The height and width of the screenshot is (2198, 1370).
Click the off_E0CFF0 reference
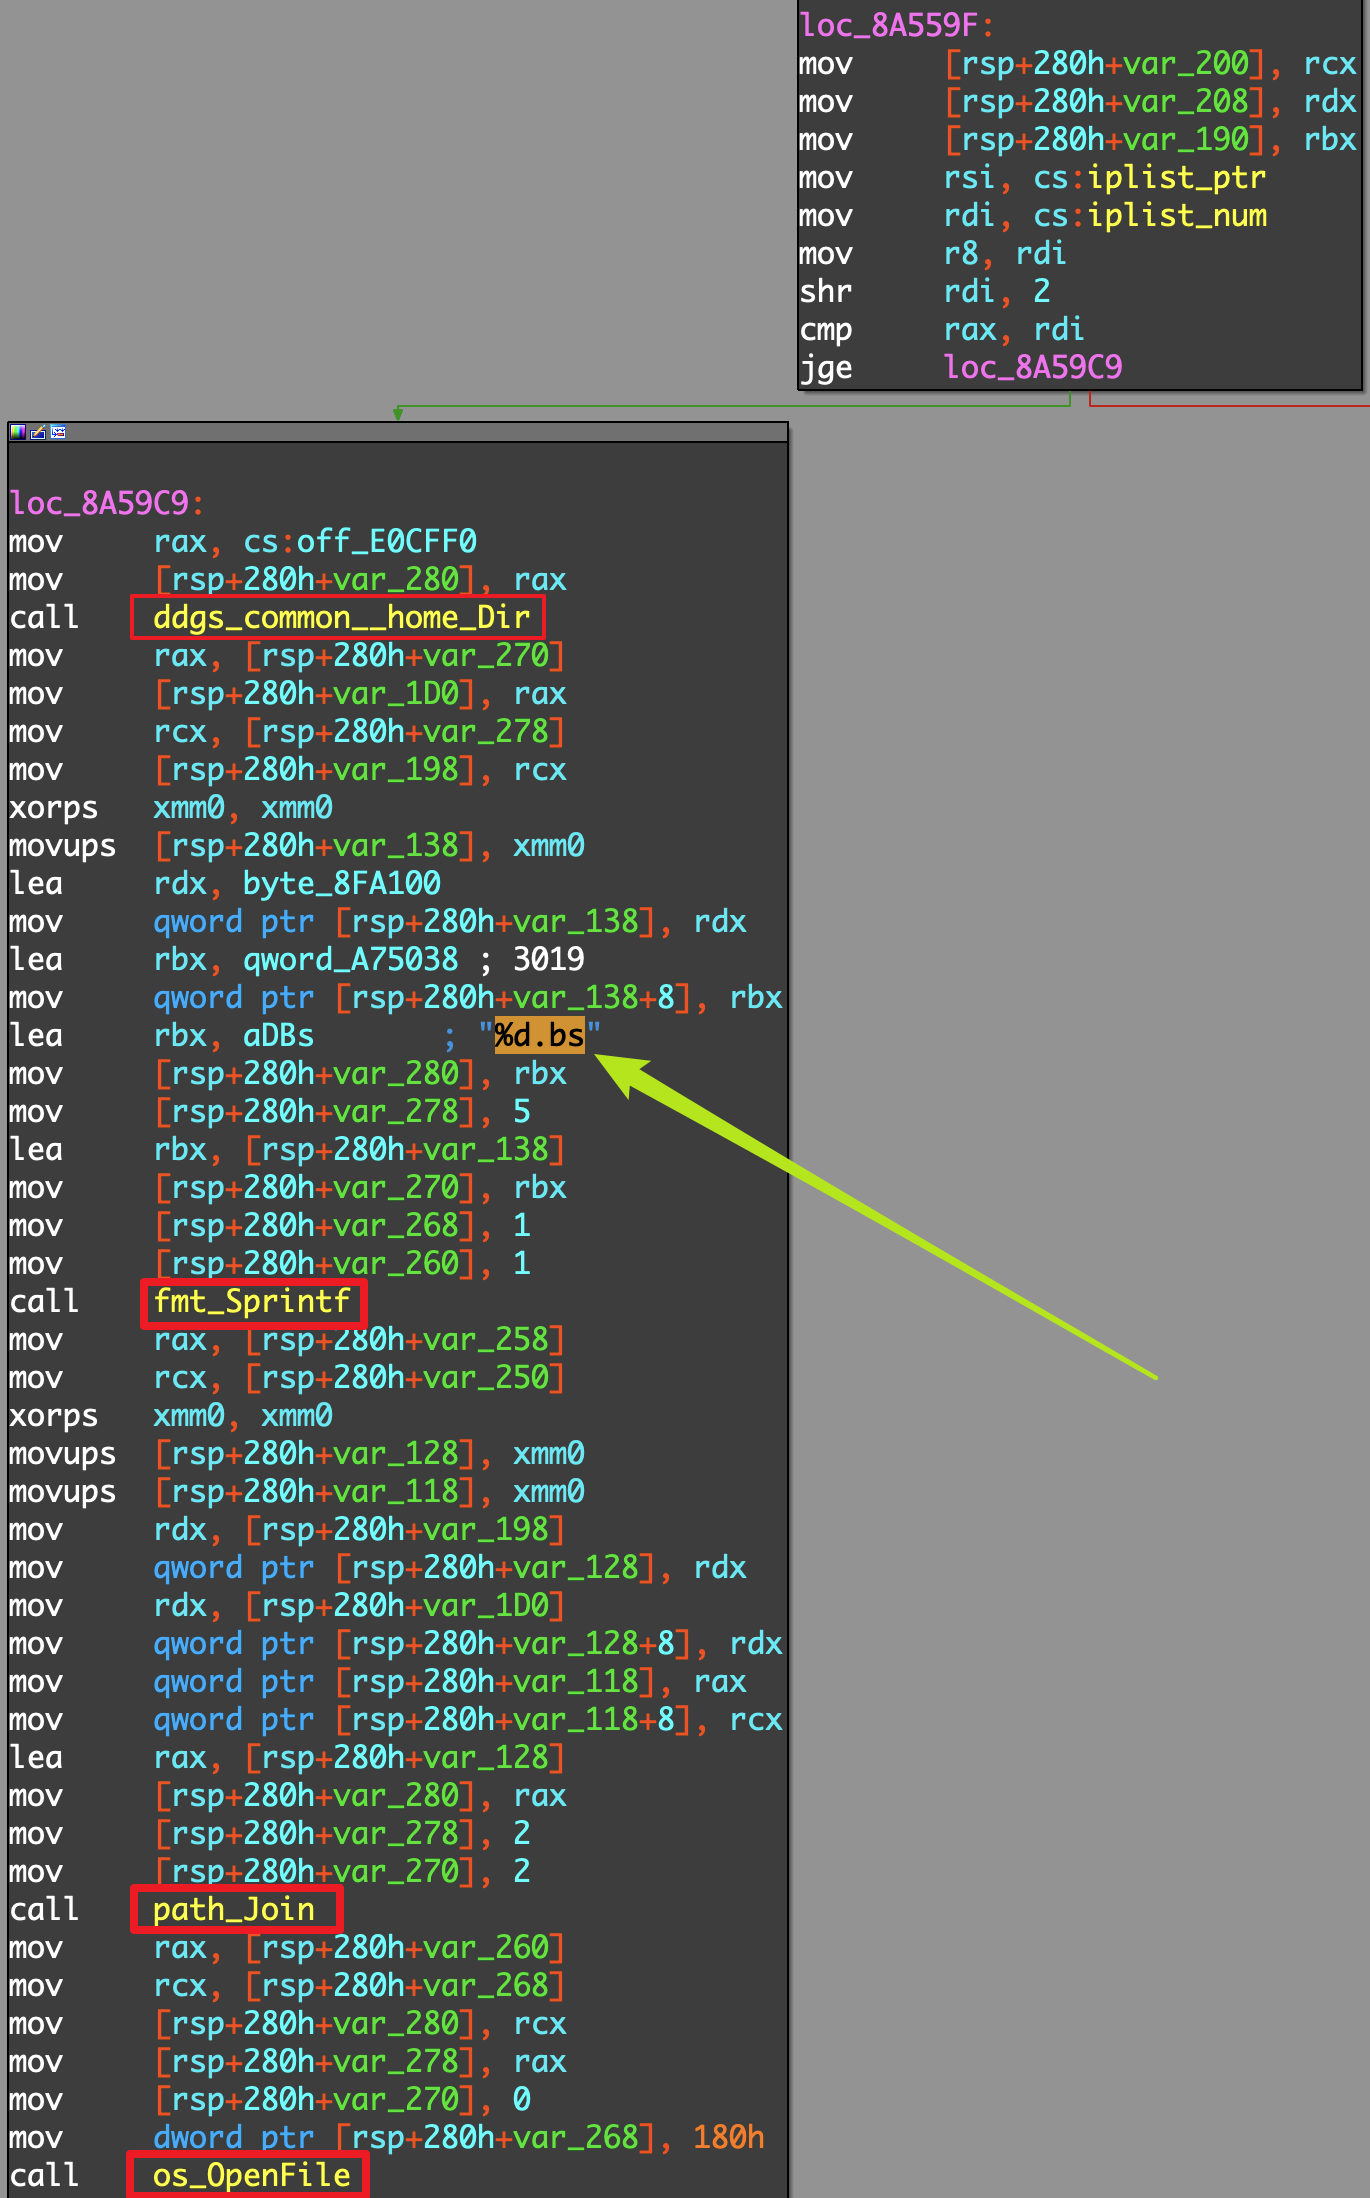pyautogui.click(x=386, y=541)
